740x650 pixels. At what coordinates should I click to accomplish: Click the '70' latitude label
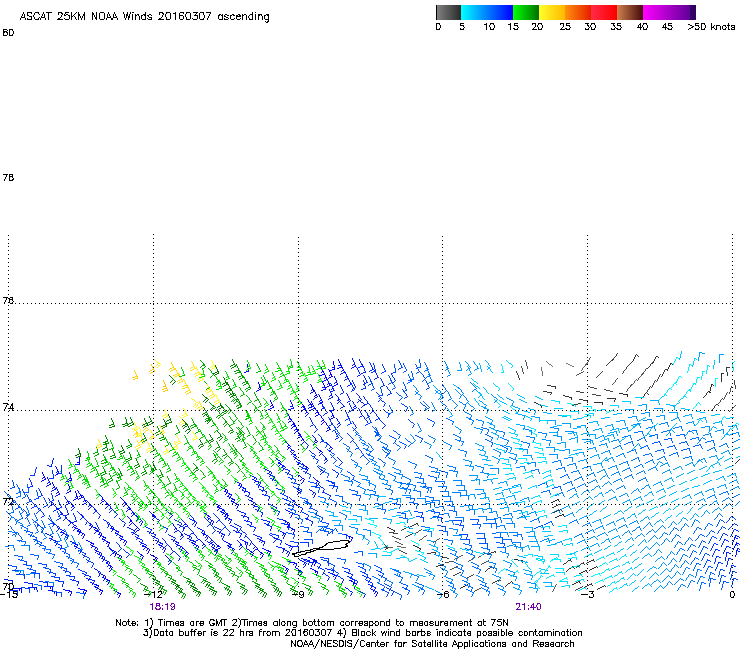point(8,586)
